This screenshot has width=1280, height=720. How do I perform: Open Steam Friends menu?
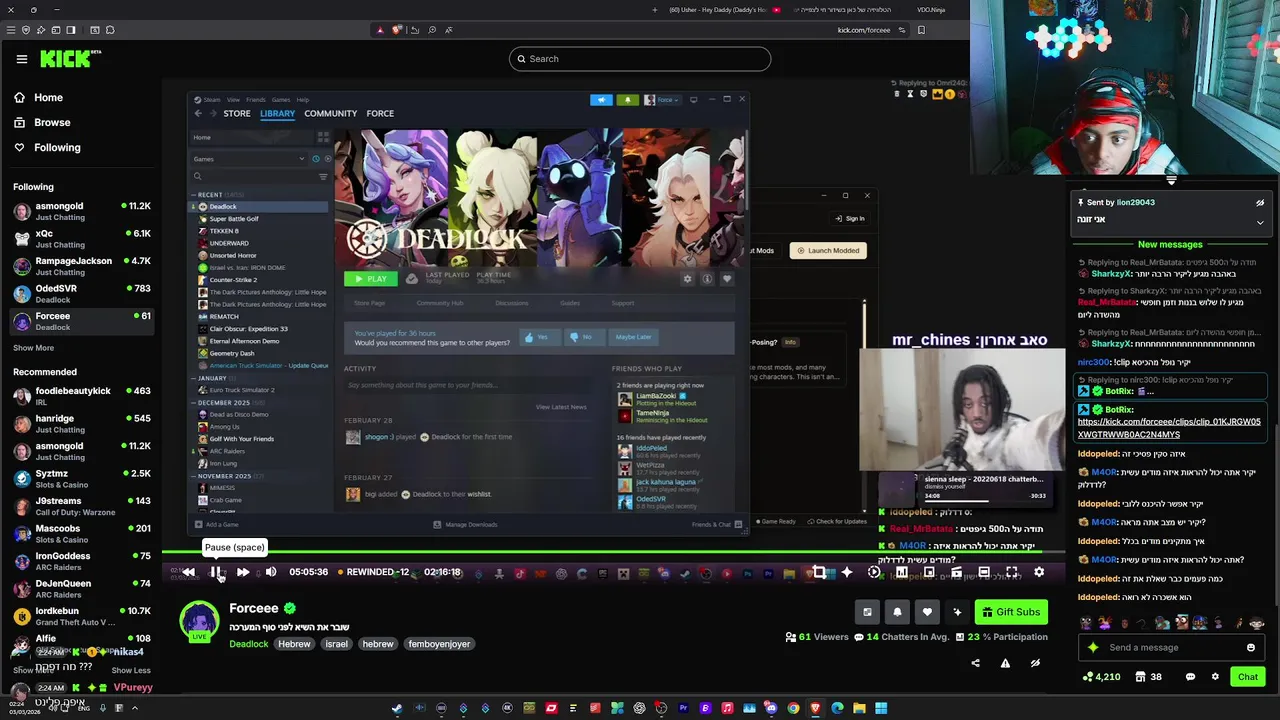pos(256,100)
